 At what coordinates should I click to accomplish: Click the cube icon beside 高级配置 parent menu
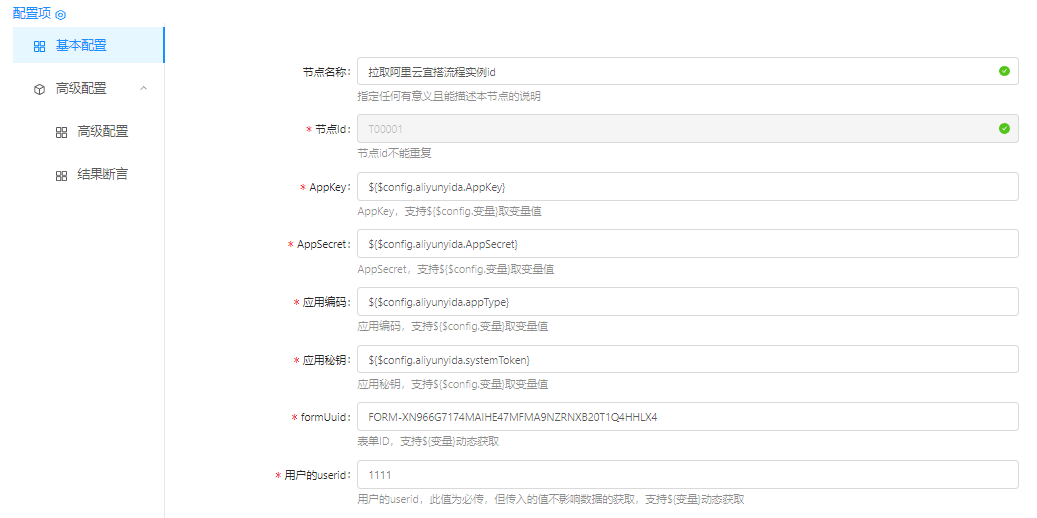pyautogui.click(x=39, y=89)
